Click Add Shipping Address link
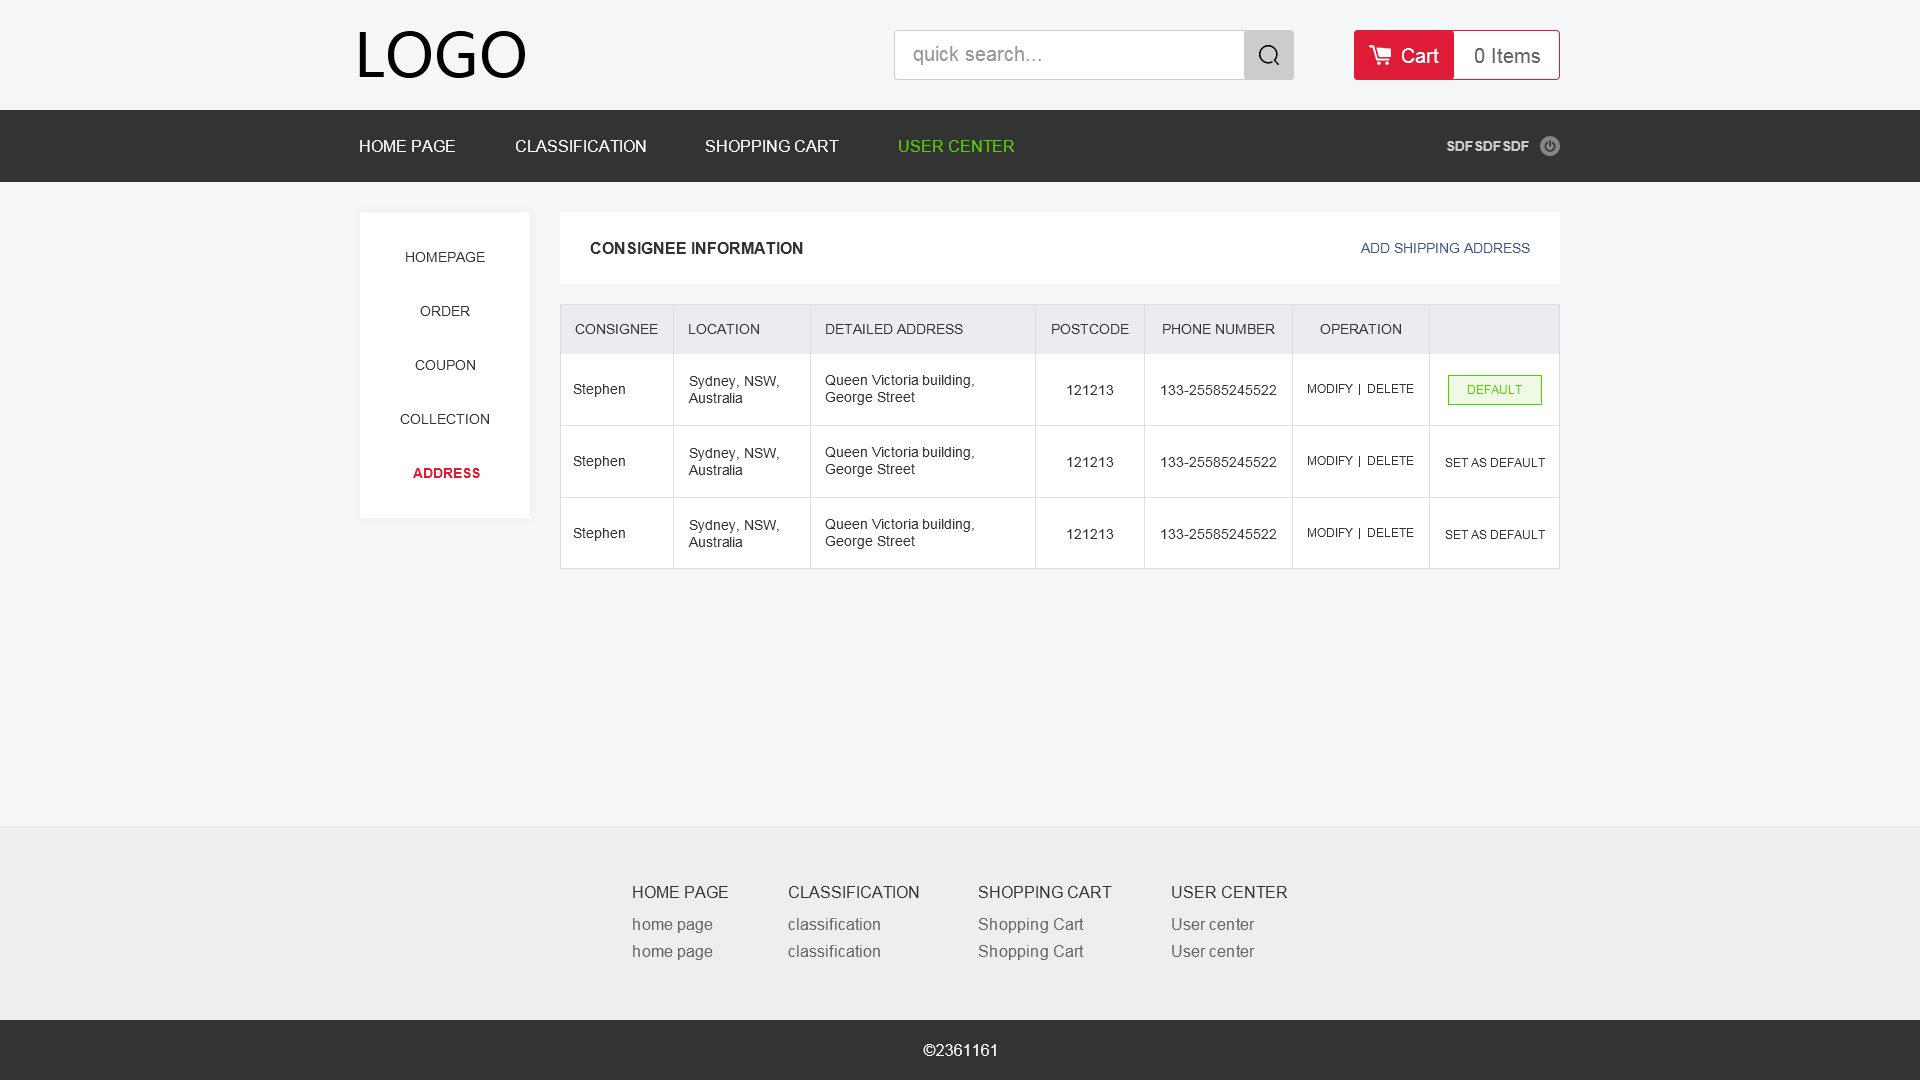Screen dimensions: 1920x1080 coord(1444,248)
